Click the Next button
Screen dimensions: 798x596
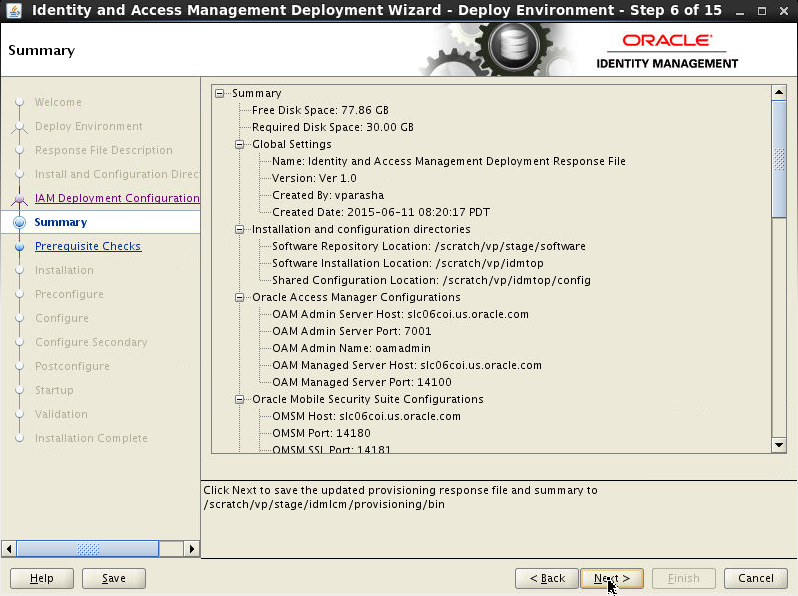click(x=612, y=578)
